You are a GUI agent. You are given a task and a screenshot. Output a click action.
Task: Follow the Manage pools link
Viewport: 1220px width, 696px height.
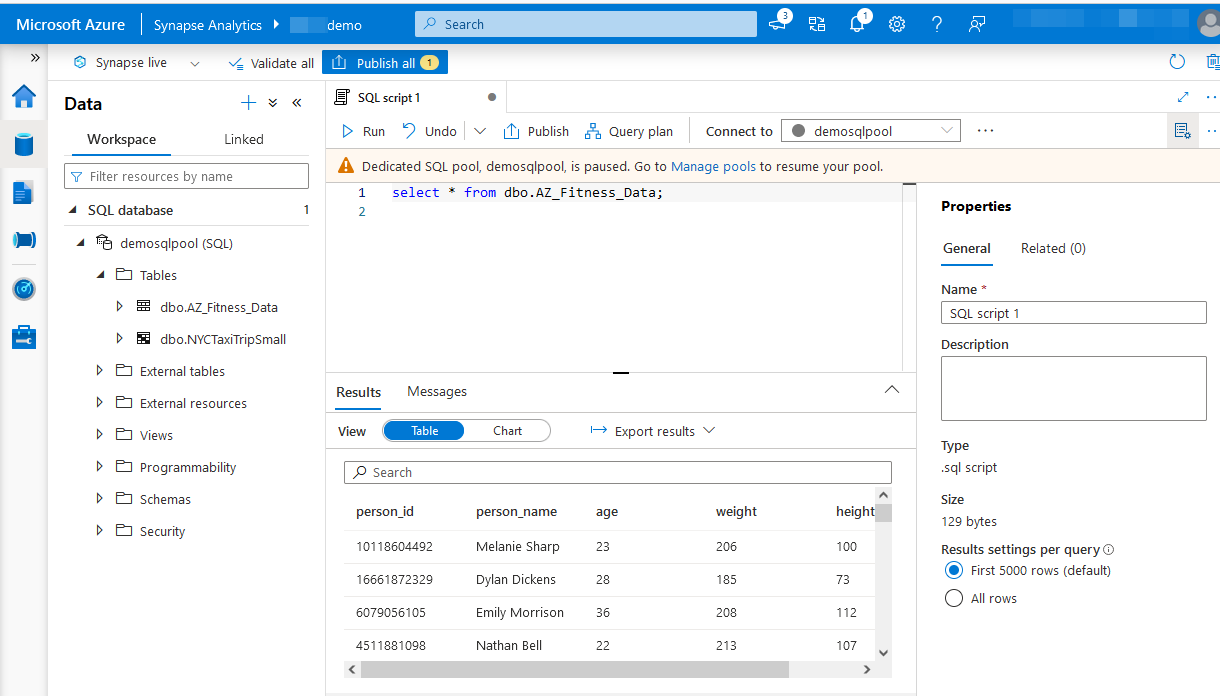click(714, 166)
